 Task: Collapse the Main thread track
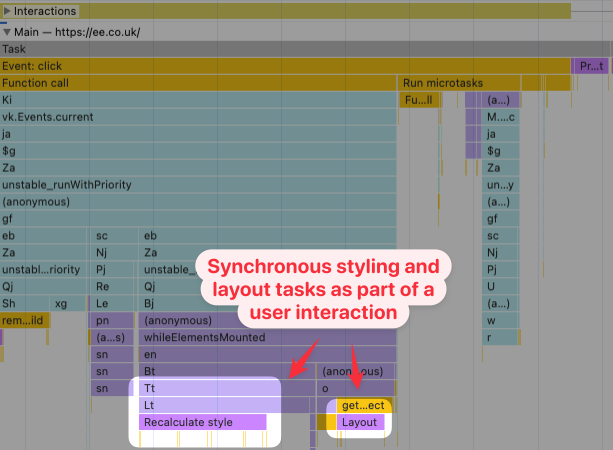[7, 32]
